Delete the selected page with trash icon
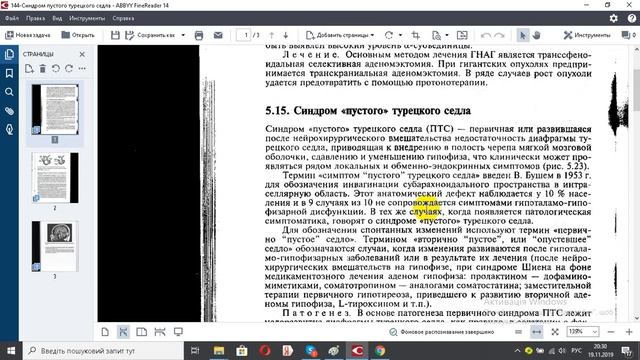This screenshot has height=360, width=640. click(x=42, y=69)
